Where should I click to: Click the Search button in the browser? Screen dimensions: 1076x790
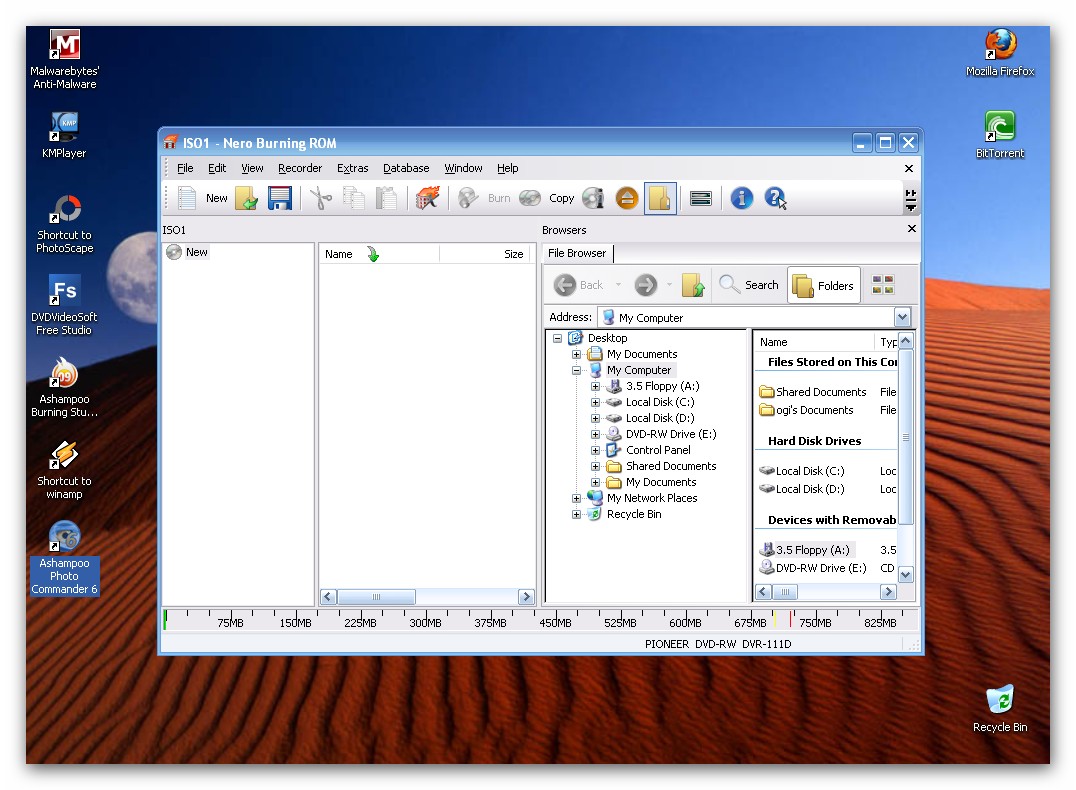[749, 285]
